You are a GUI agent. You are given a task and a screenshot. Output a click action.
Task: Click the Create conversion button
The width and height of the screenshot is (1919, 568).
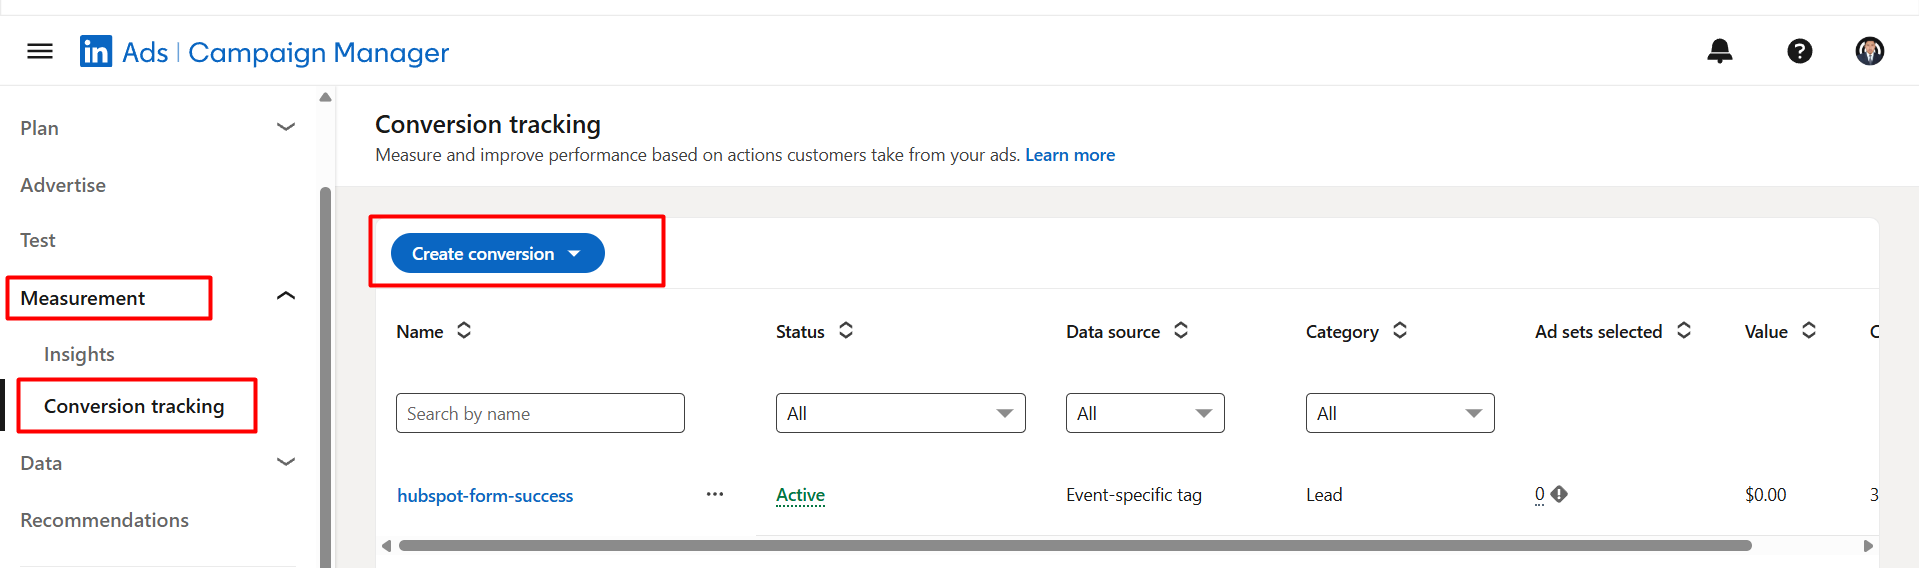(x=497, y=253)
